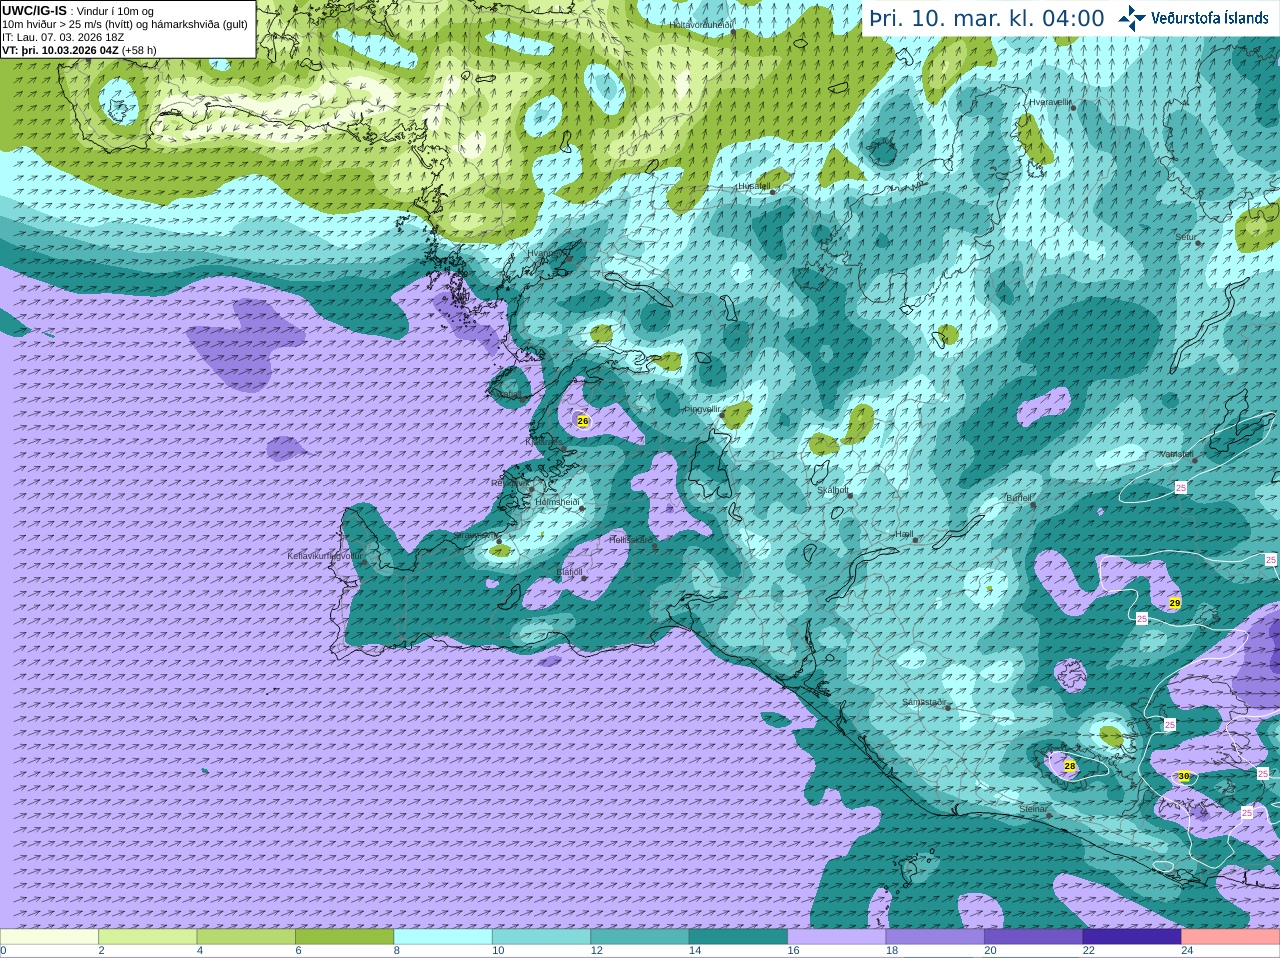The image size is (1280, 958).
Task: Select the forecast time header Þri. 10. mar. kl. 04:00
Action: (987, 19)
